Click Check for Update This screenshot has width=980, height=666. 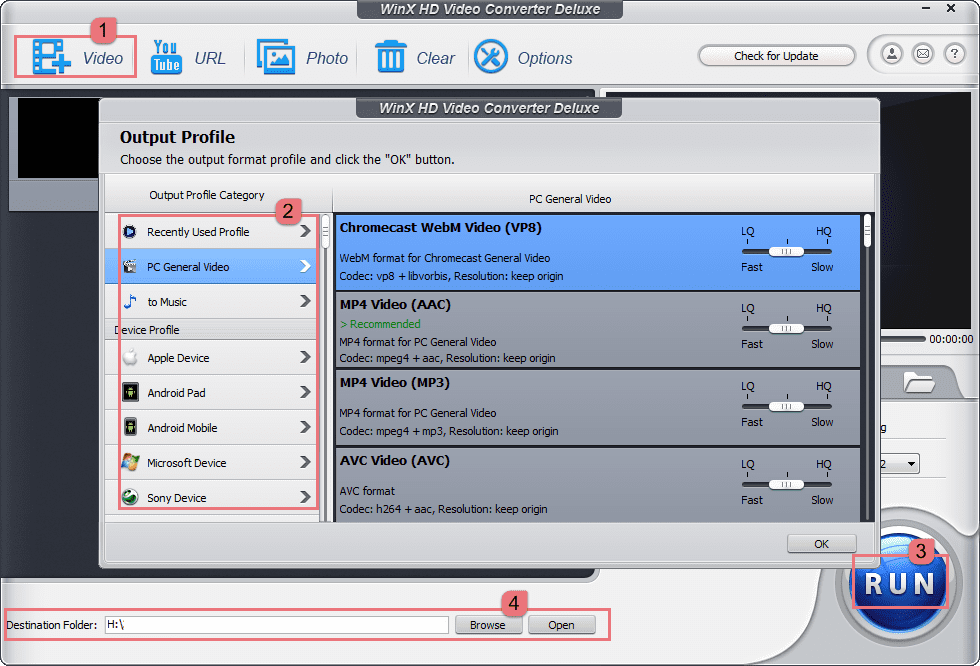point(776,55)
